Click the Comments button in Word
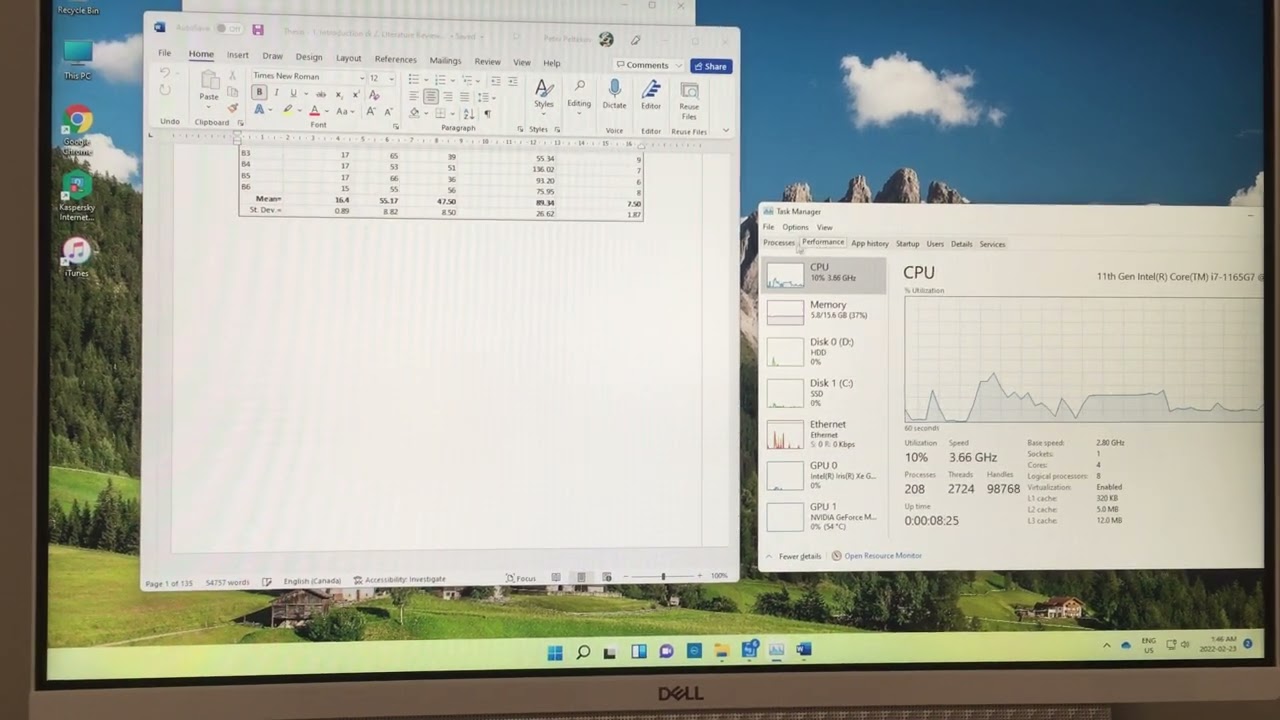 pos(648,66)
